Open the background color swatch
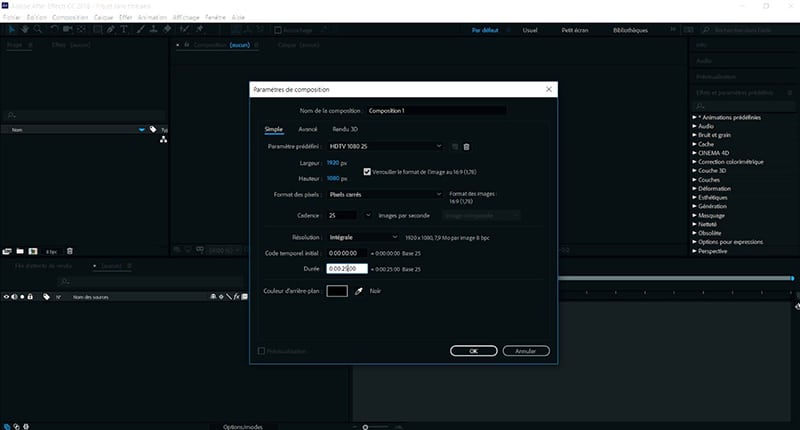 (337, 291)
